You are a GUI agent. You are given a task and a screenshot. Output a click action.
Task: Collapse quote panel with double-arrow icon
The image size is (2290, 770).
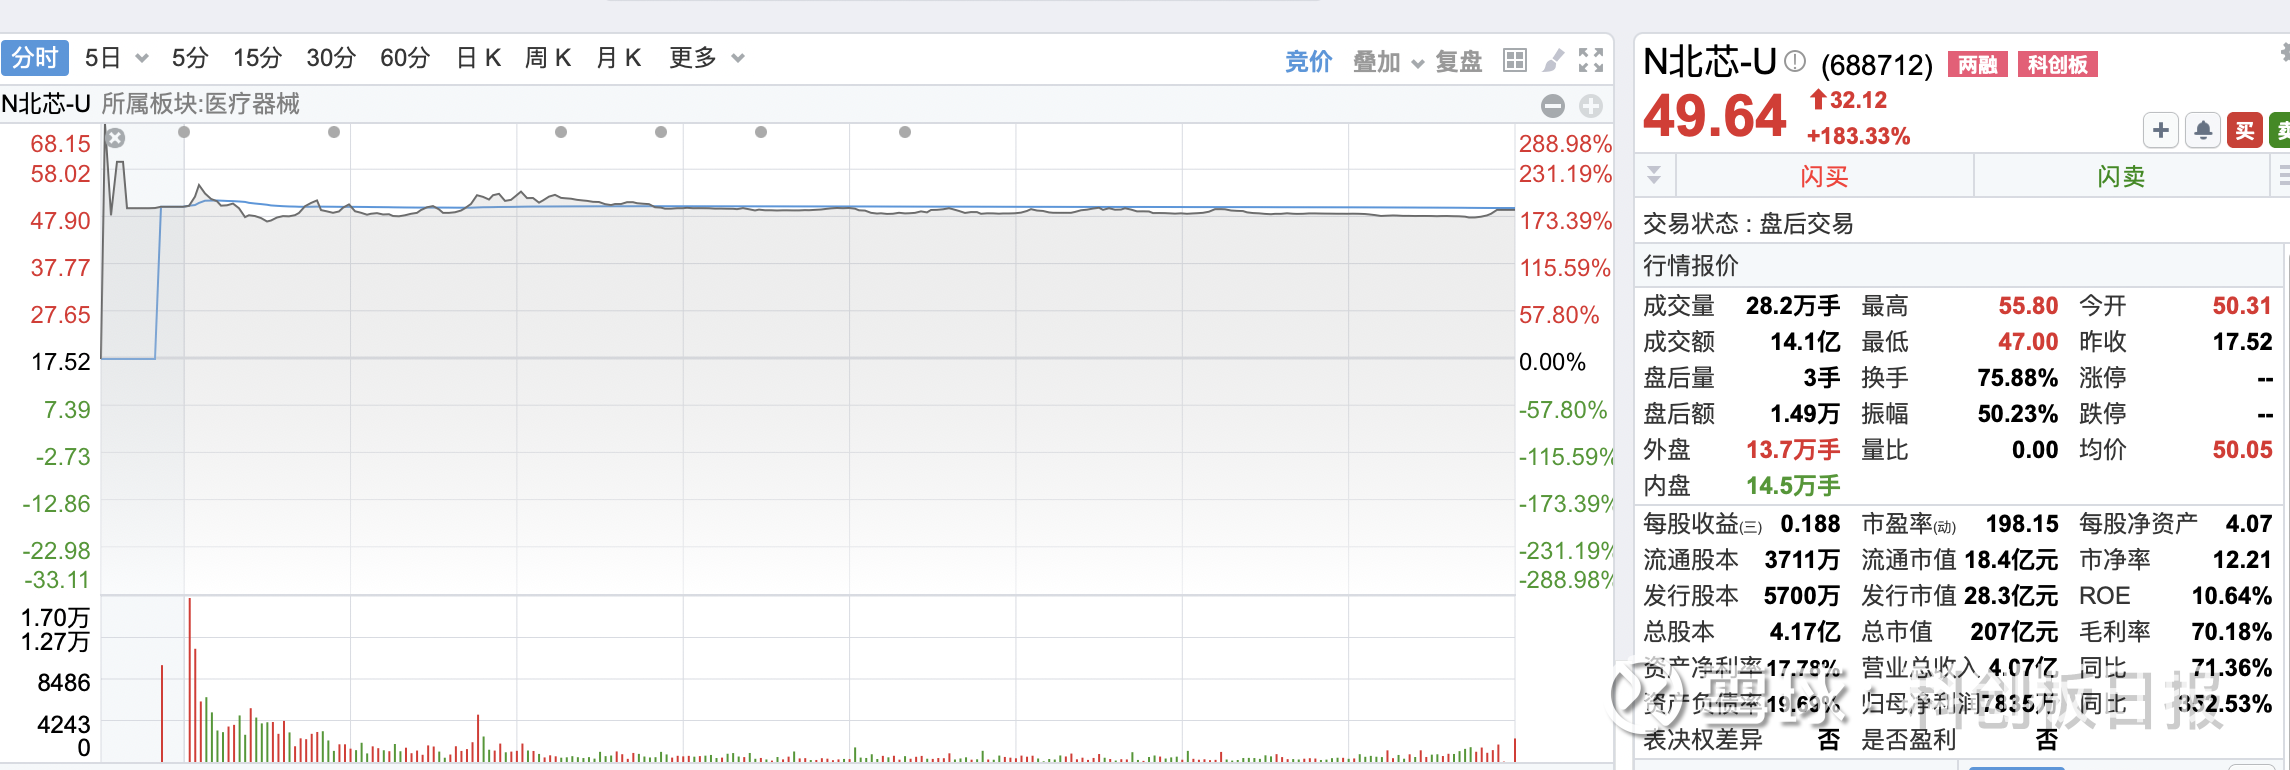tap(1654, 176)
